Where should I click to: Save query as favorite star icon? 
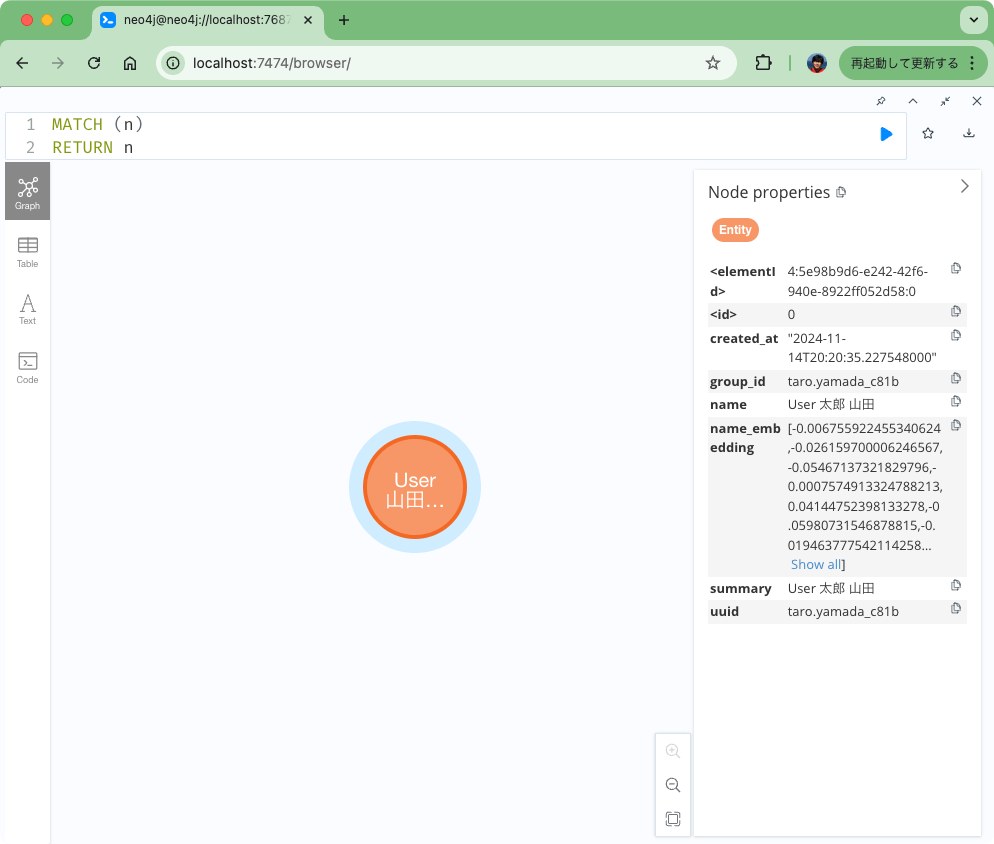tap(928, 133)
